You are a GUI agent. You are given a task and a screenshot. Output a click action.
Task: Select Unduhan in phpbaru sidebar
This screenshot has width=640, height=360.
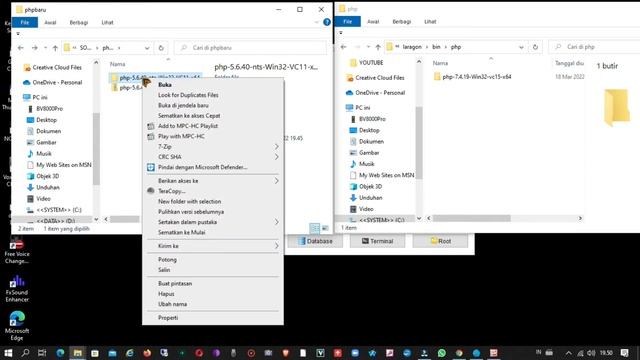(x=43, y=187)
